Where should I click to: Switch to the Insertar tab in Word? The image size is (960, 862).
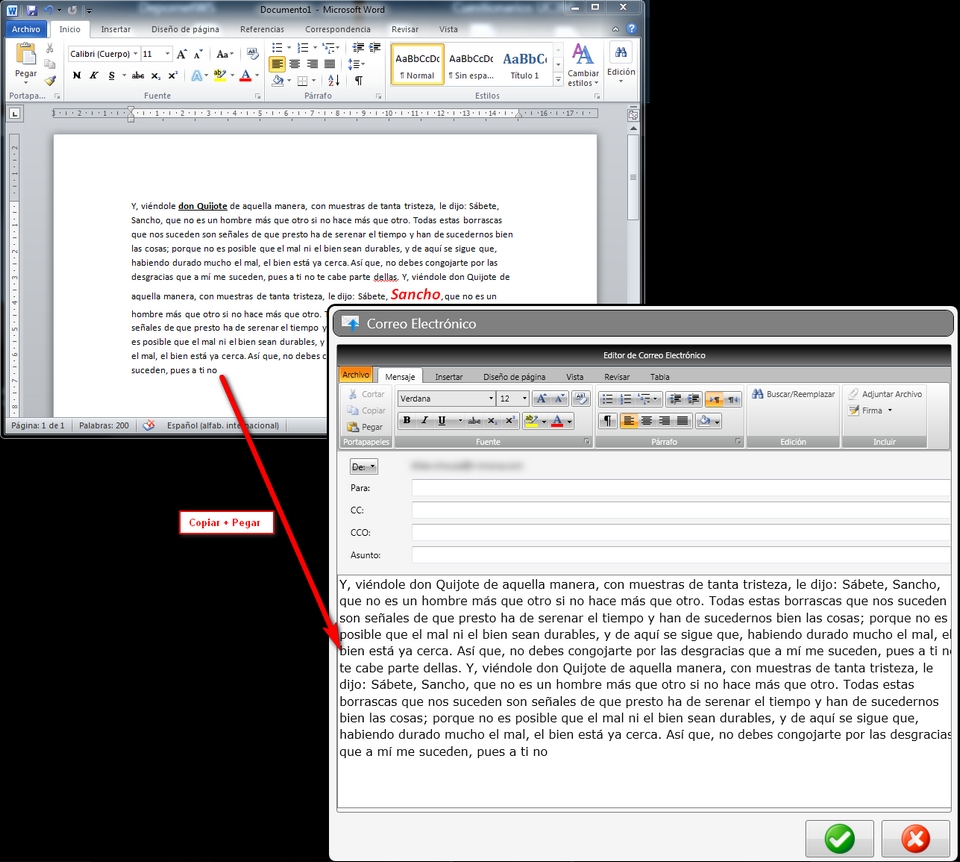(x=116, y=29)
